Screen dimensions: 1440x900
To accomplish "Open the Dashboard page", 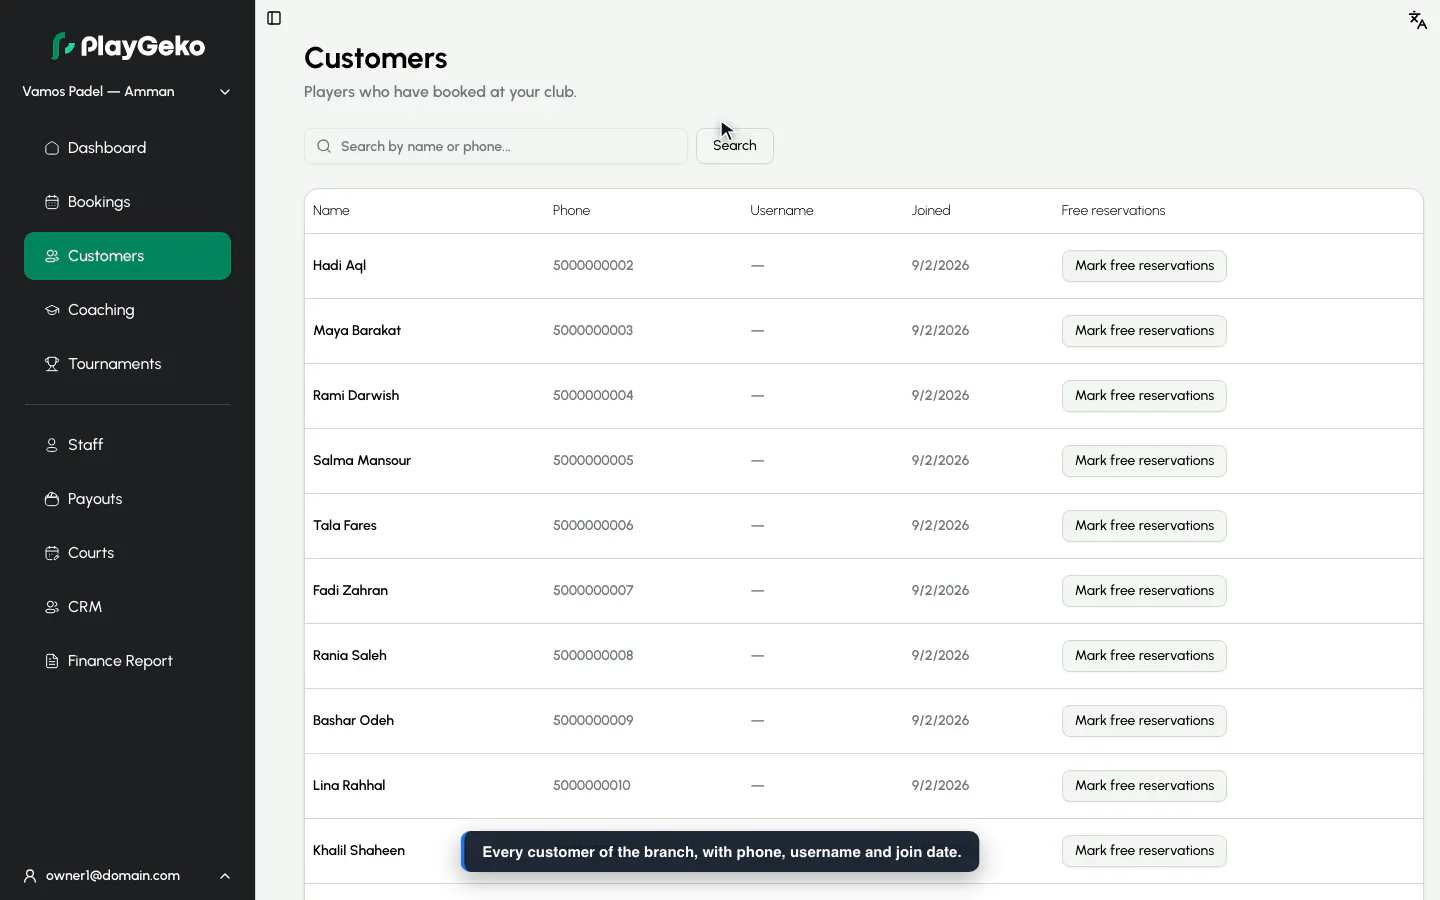I will [127, 148].
